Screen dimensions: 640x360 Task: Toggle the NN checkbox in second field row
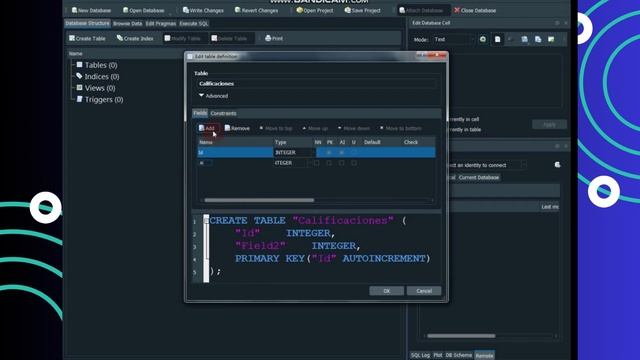click(317, 163)
